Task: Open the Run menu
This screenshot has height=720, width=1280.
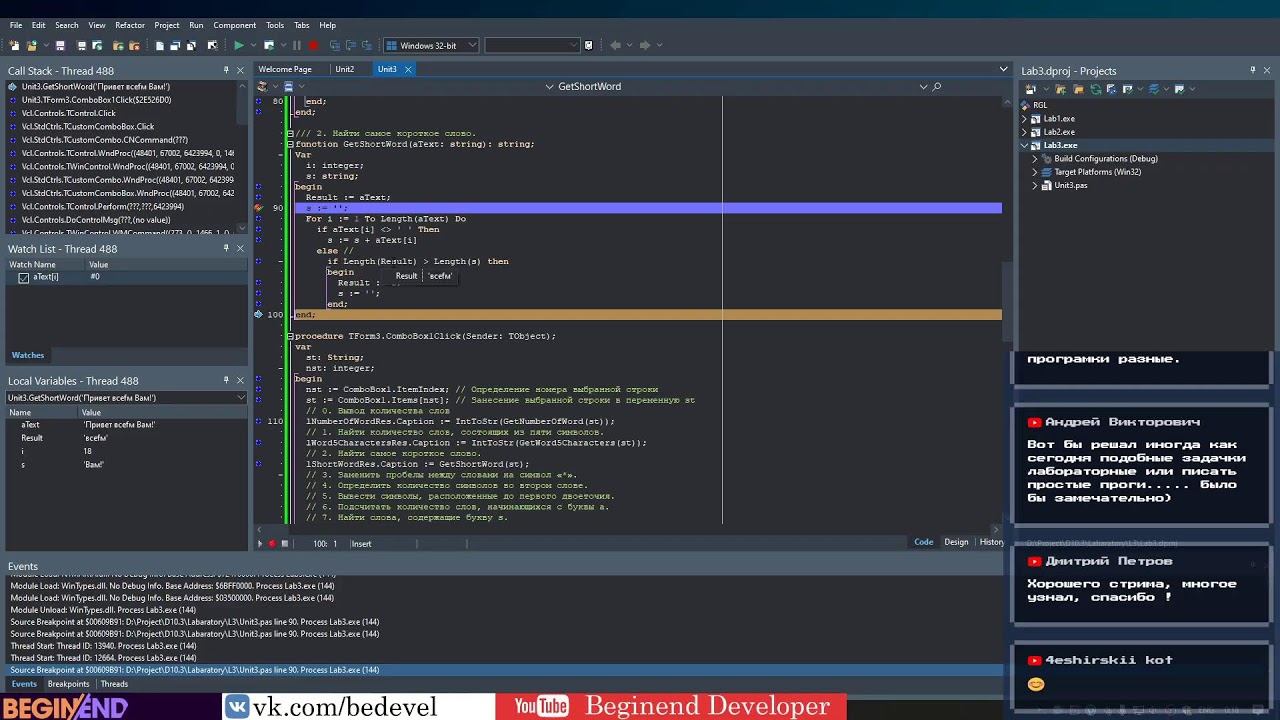Action: click(196, 25)
